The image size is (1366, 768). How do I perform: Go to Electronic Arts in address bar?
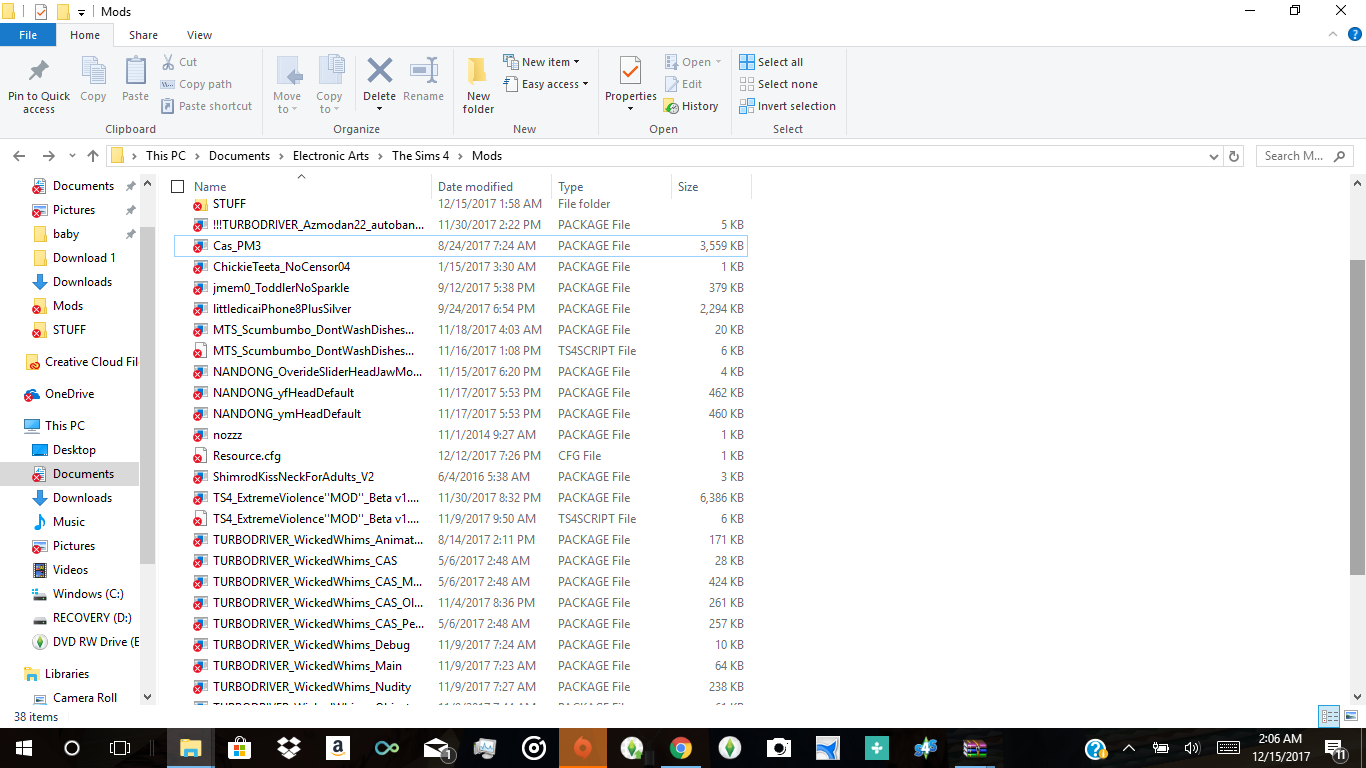[331, 156]
